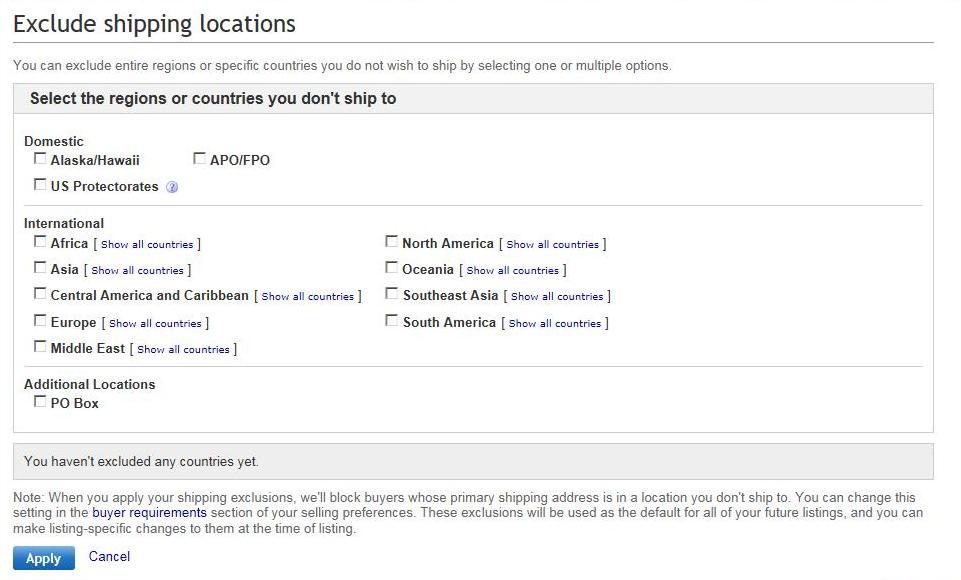Check the Middle East checkbox

pyautogui.click(x=40, y=347)
